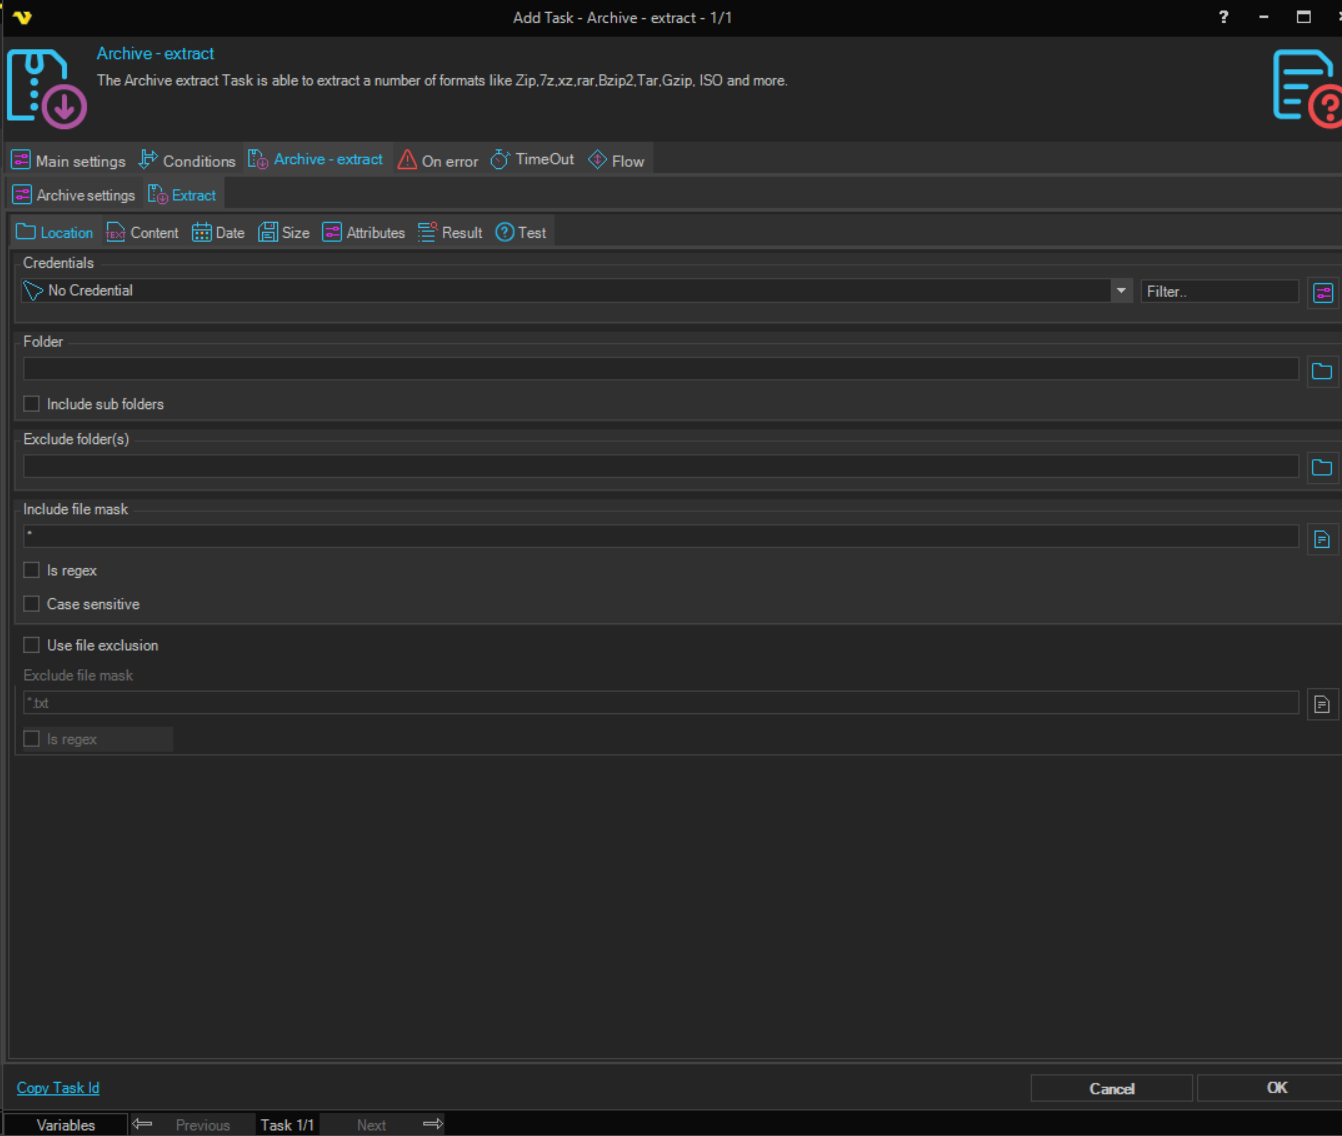This screenshot has width=1342, height=1136.
Task: Open the Archive settings tab
Action: pyautogui.click(x=74, y=195)
